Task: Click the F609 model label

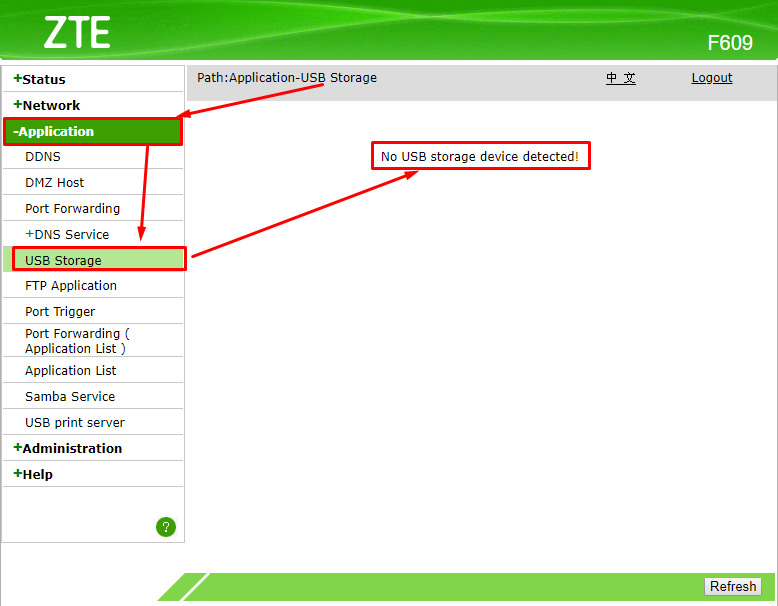Action: pos(730,43)
